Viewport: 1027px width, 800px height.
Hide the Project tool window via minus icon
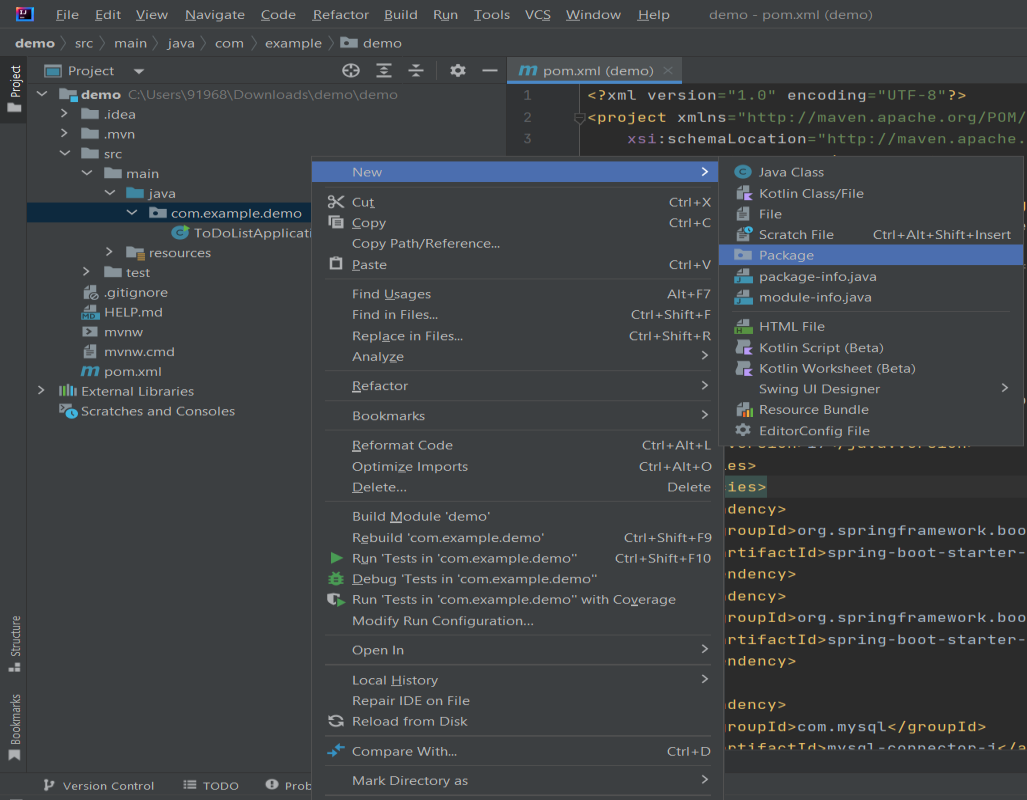[490, 71]
